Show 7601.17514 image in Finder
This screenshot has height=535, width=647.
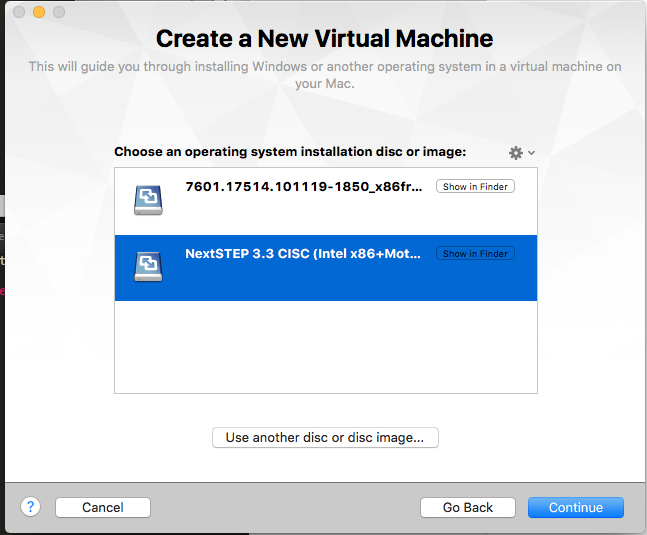click(x=475, y=186)
